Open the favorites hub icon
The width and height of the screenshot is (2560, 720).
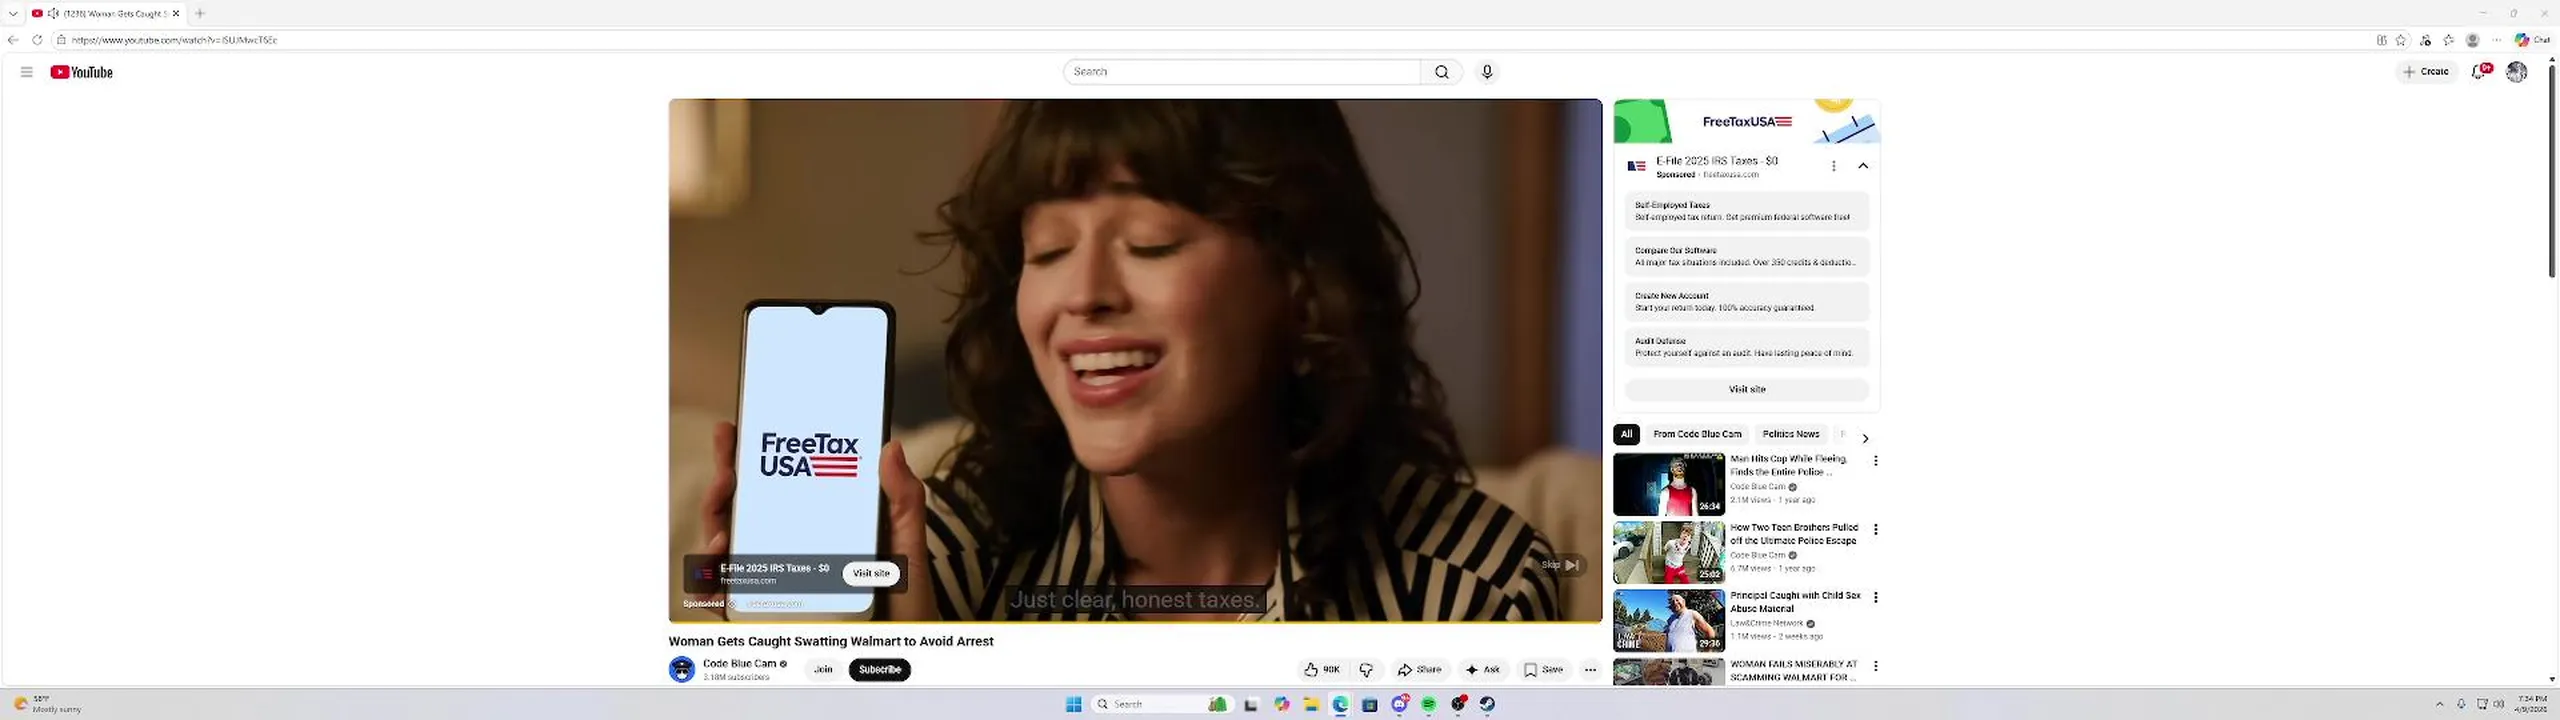(x=2448, y=40)
